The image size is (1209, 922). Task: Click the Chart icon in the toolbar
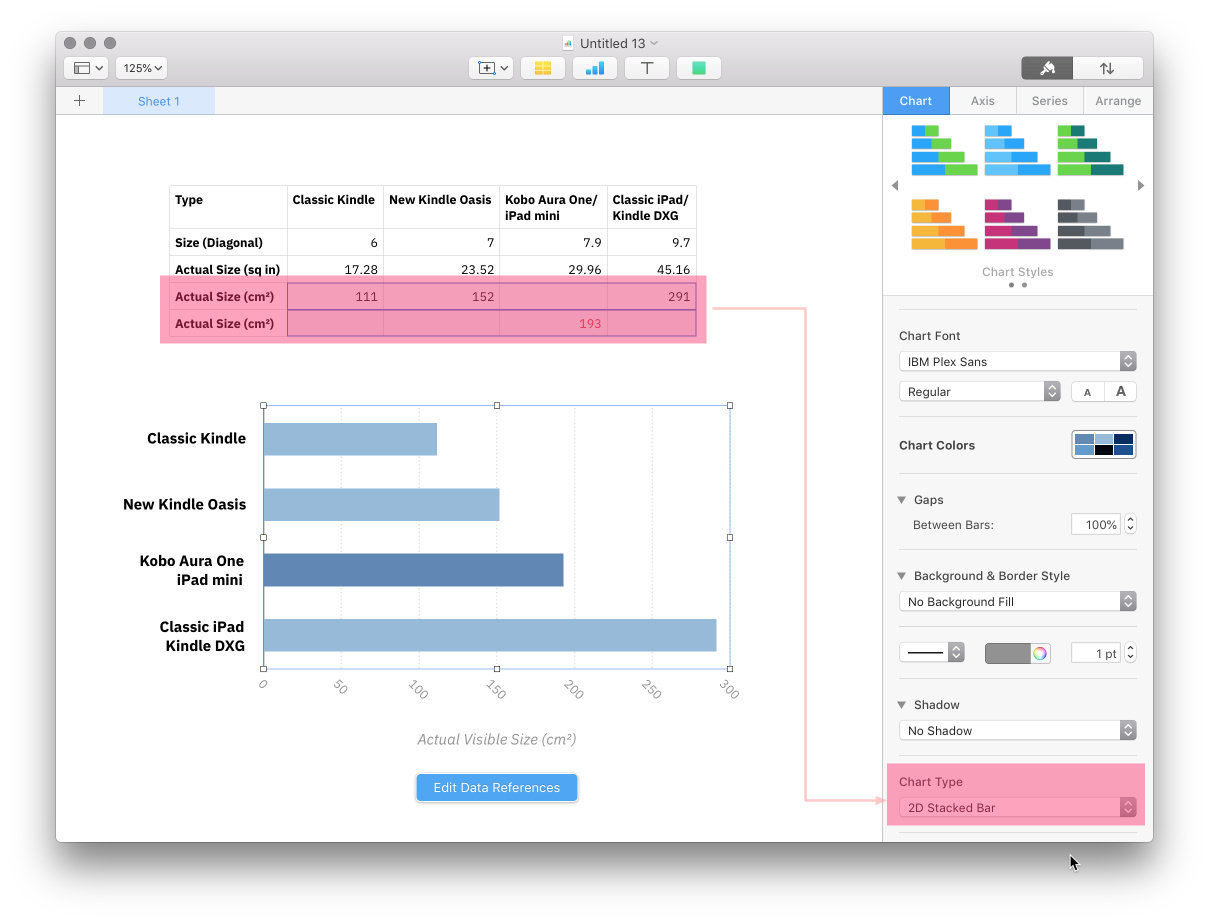click(595, 68)
